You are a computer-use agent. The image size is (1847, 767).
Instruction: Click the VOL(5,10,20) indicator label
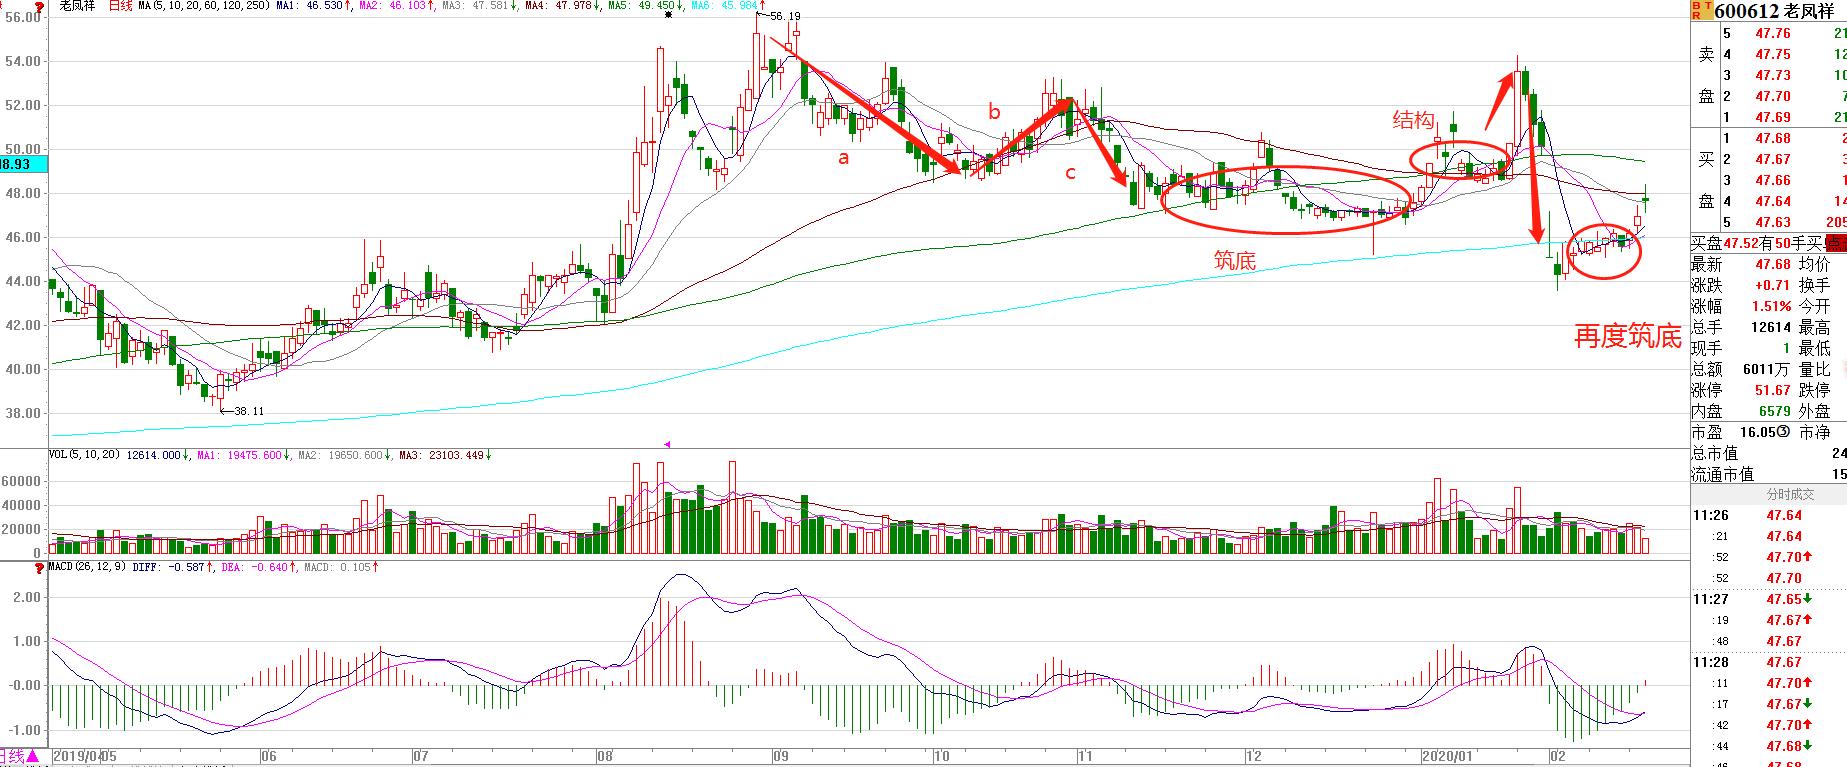click(x=85, y=455)
